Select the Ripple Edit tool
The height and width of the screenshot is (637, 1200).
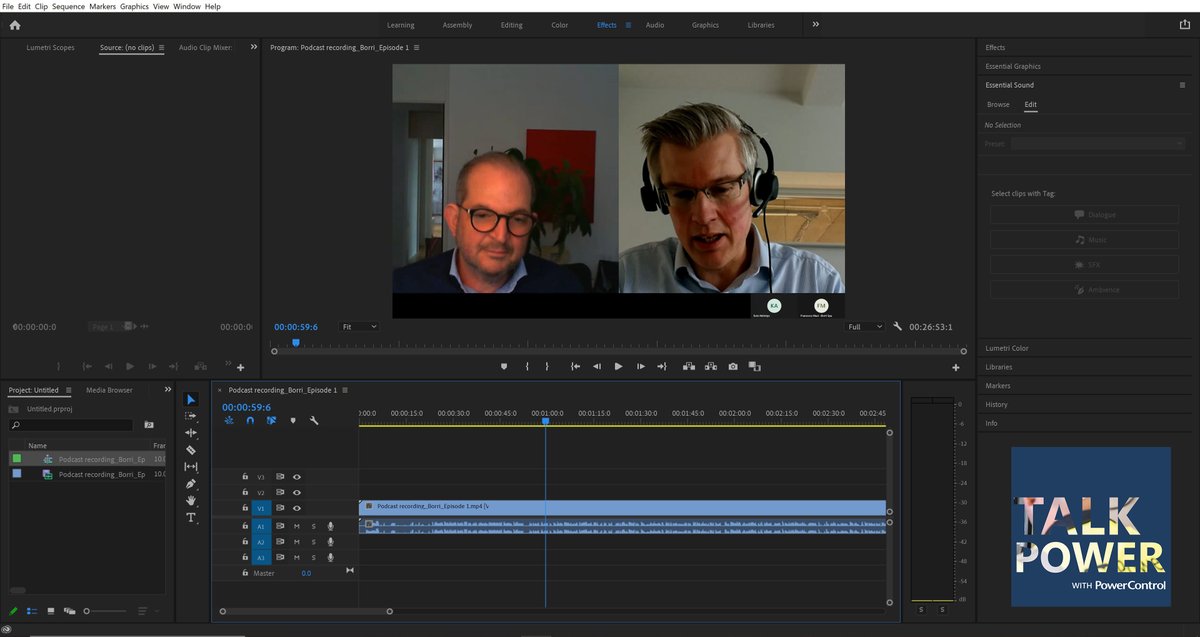point(191,433)
